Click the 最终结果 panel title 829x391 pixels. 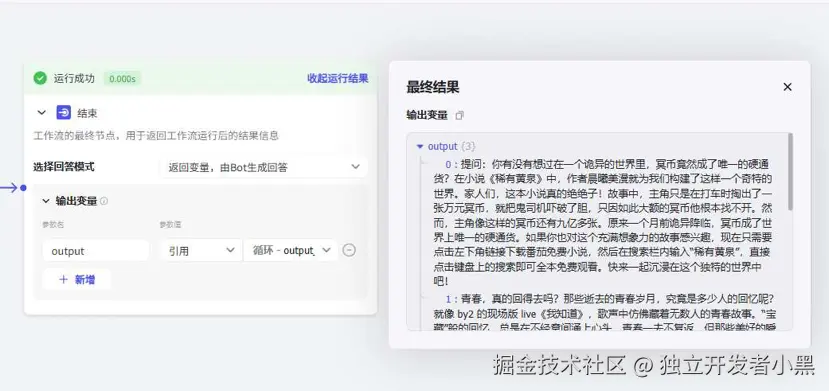point(432,87)
